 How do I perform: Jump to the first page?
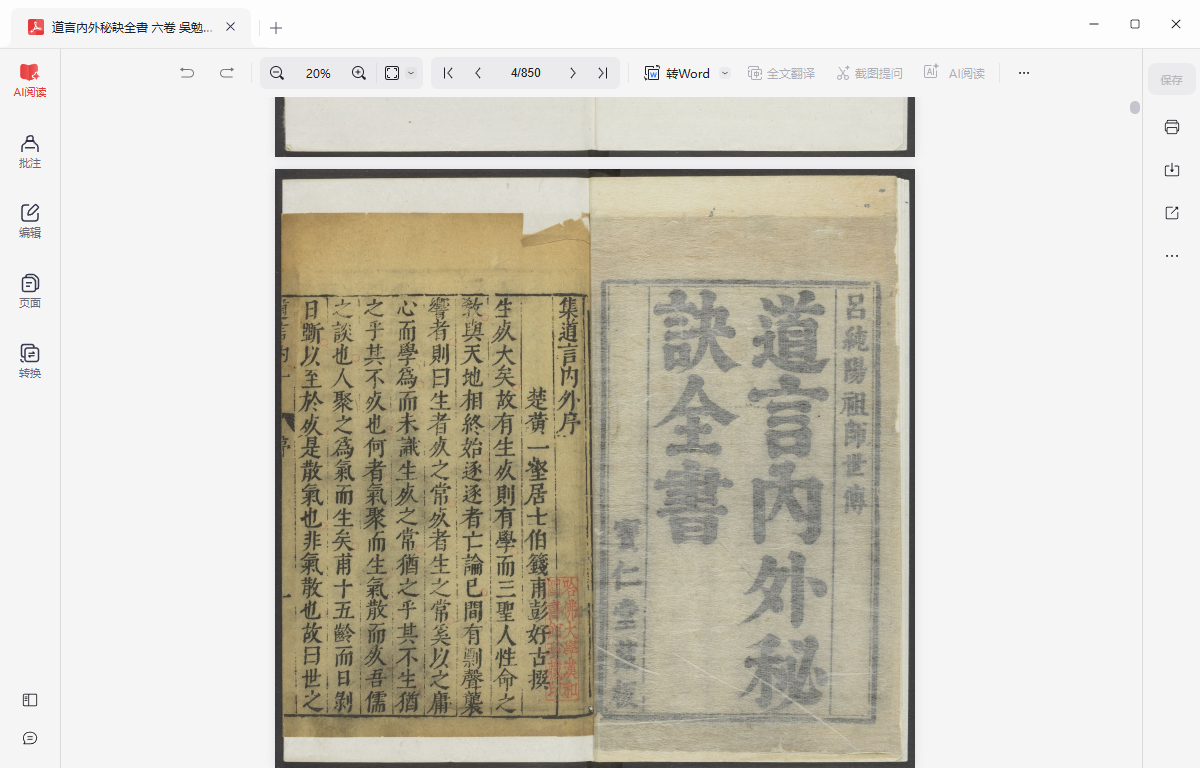[x=448, y=73]
